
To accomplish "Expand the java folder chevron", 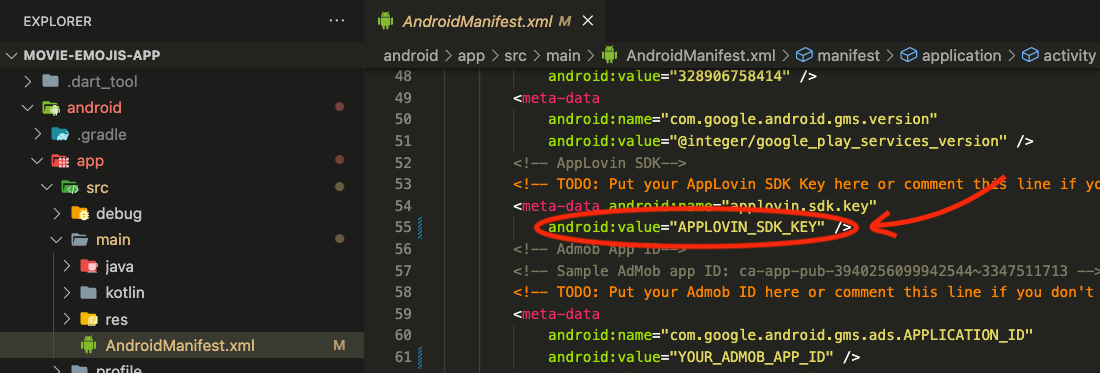I will tap(67, 266).
